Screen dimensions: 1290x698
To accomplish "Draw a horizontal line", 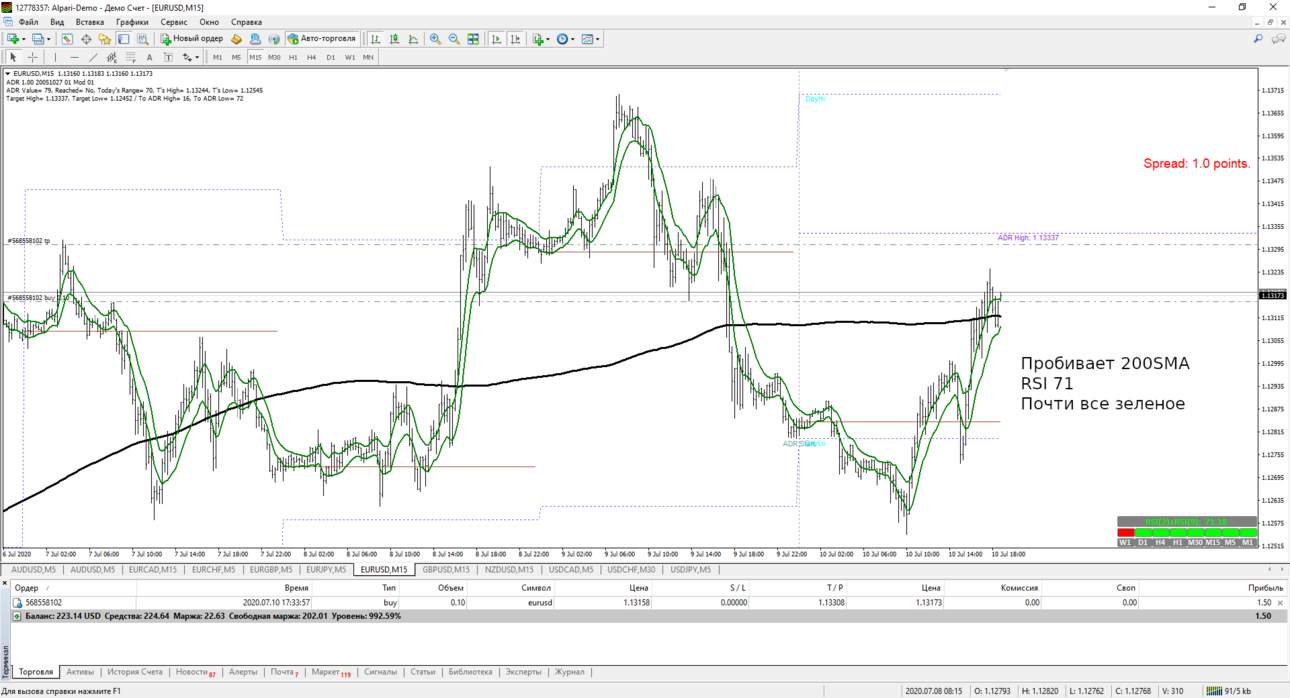I will 74,57.
